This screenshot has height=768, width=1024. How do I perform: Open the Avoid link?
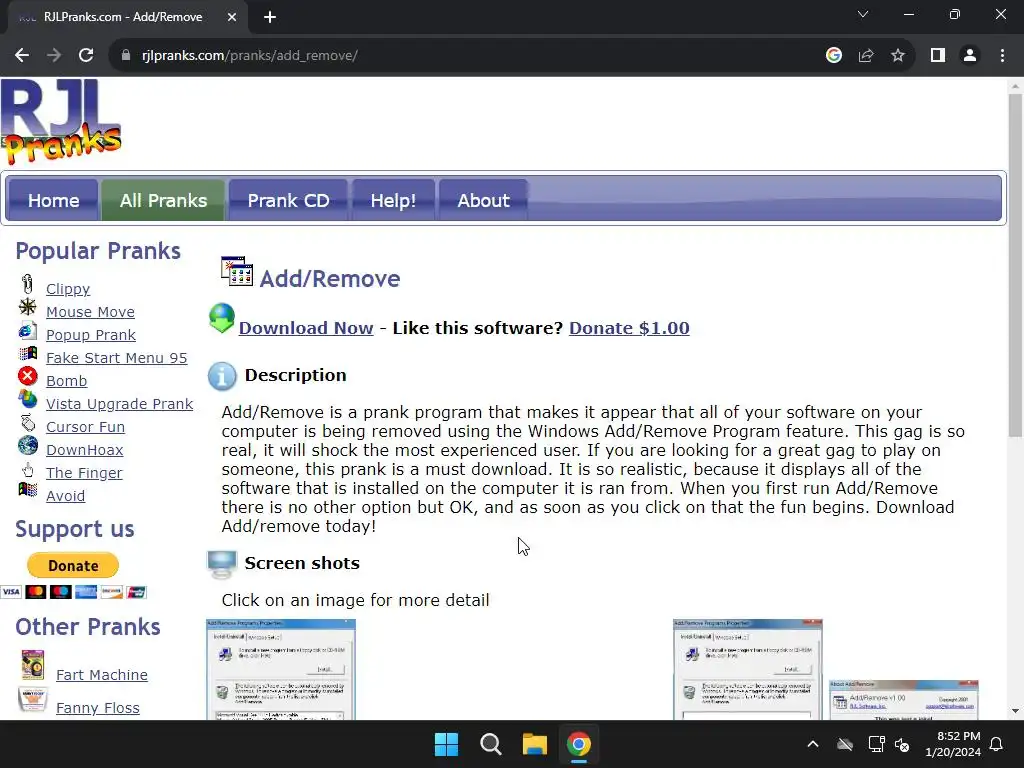click(65, 496)
